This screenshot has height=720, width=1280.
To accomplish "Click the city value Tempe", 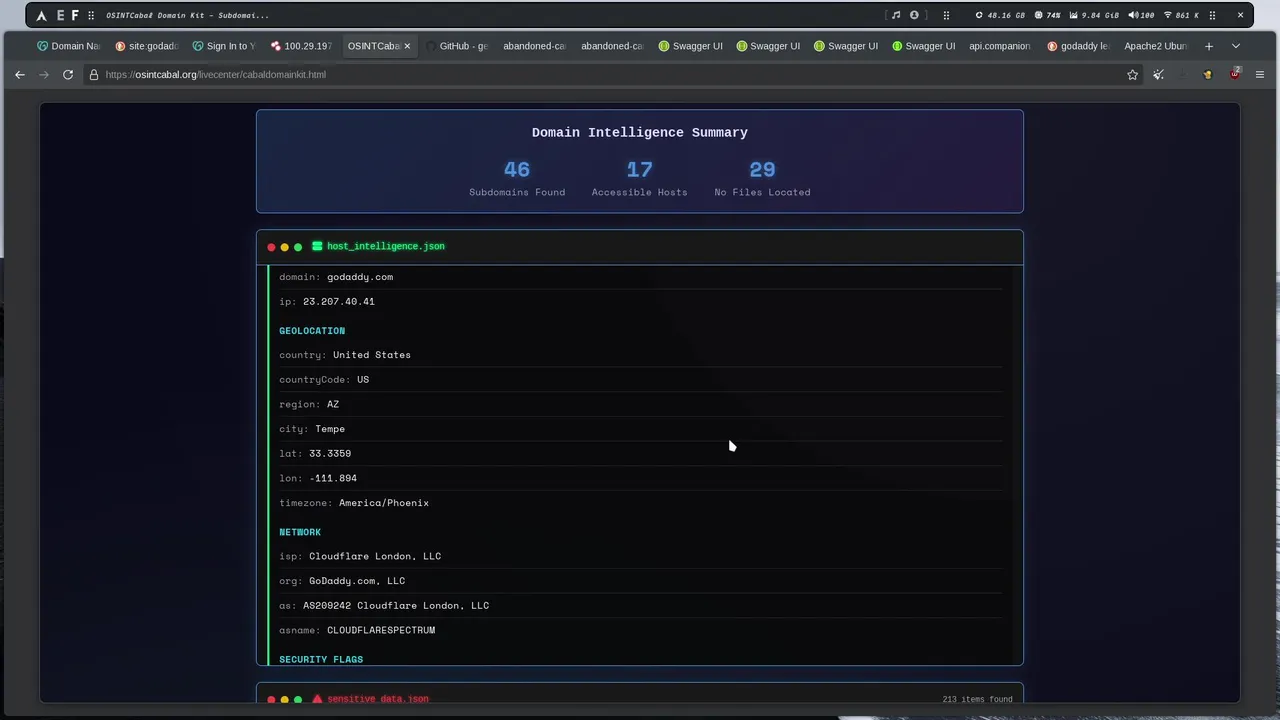I will coord(330,429).
